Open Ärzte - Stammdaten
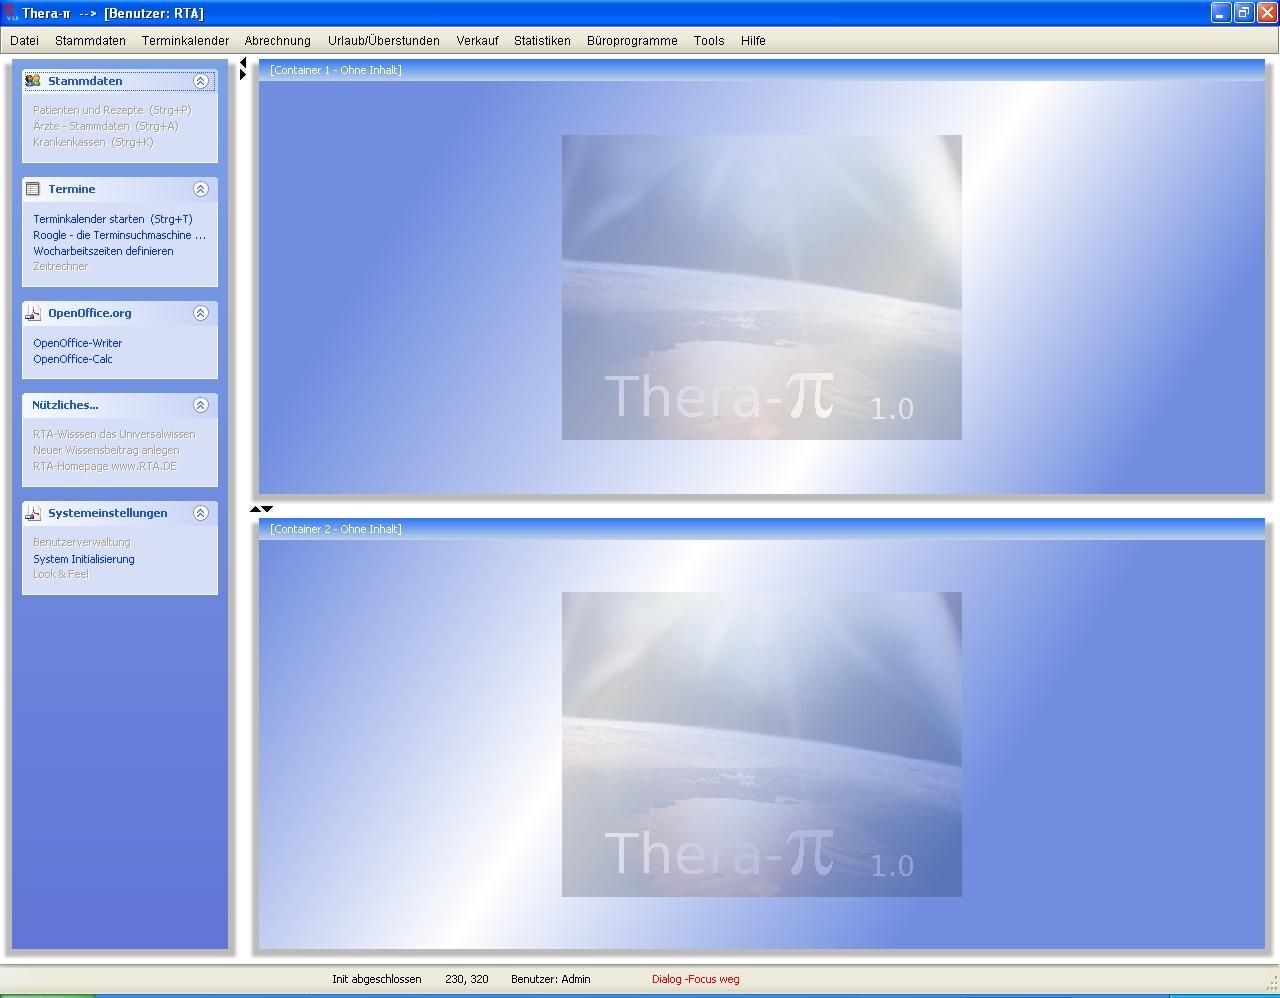The width and height of the screenshot is (1280, 998). (106, 126)
